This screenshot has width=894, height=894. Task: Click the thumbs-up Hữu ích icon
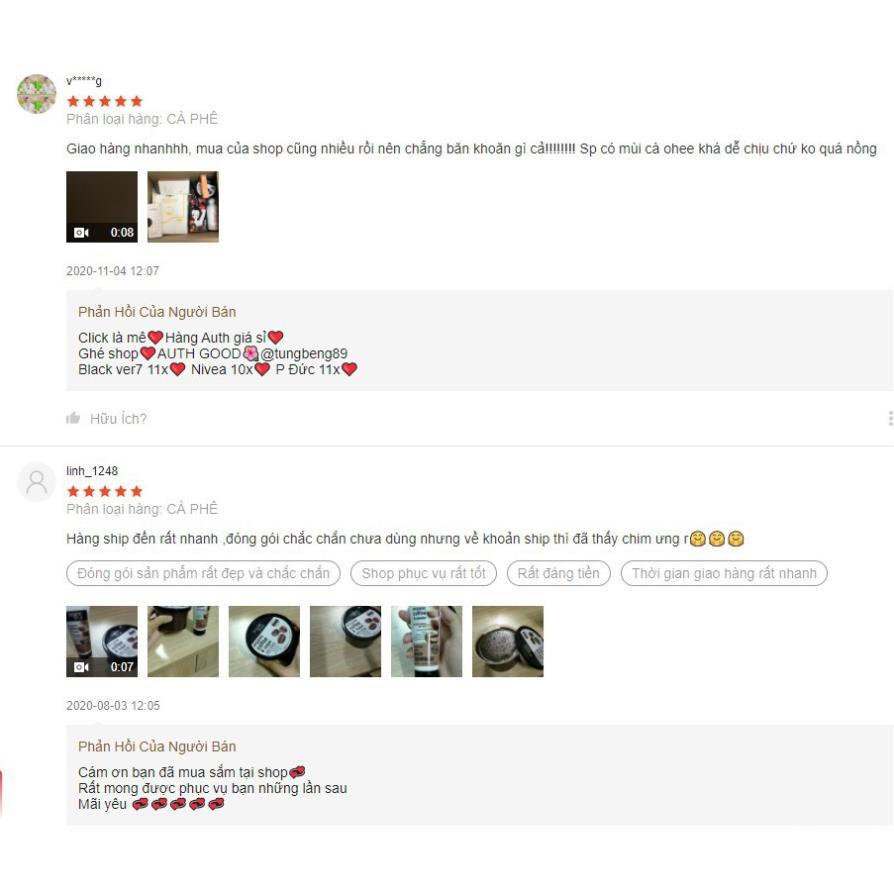tap(73, 418)
